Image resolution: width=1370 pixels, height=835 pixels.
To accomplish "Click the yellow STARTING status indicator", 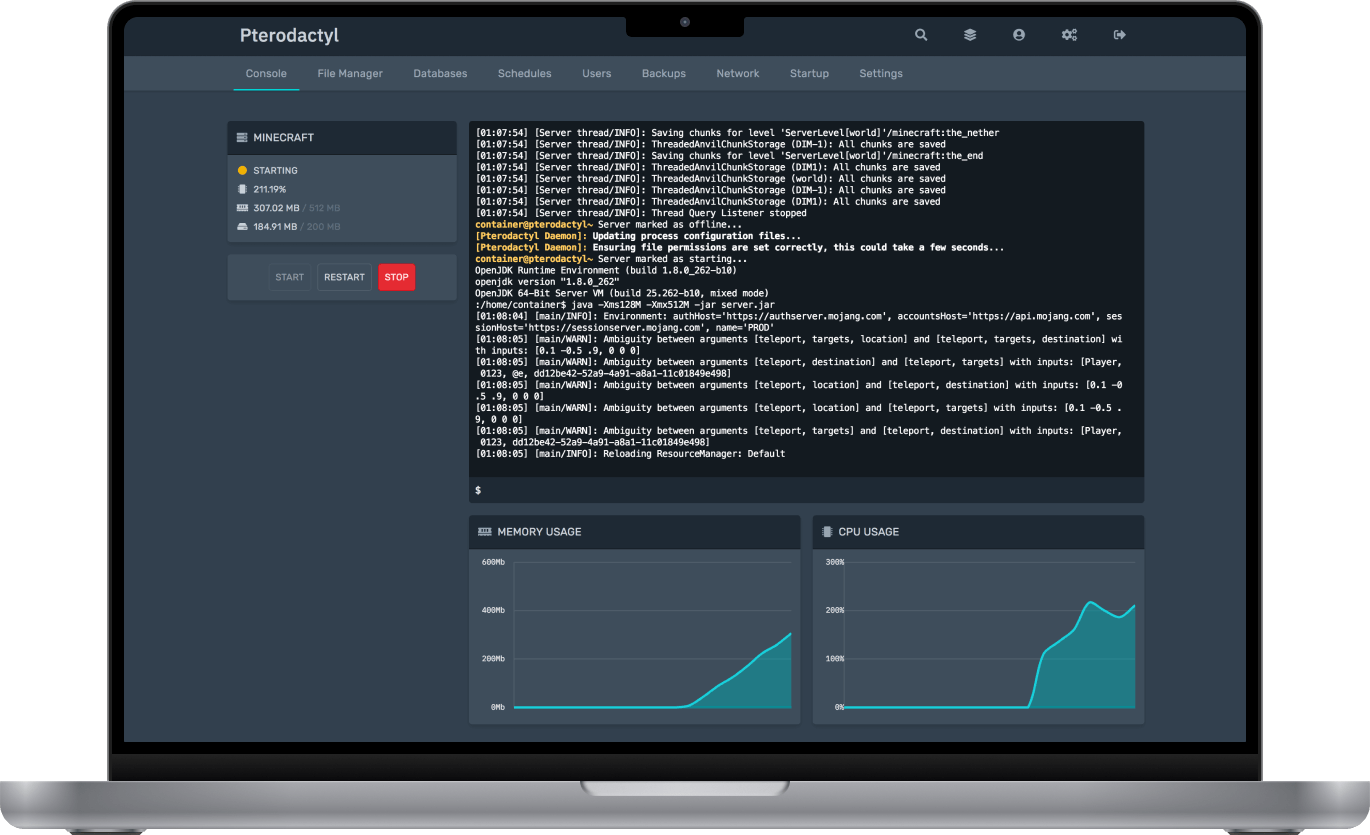I will (x=240, y=170).
